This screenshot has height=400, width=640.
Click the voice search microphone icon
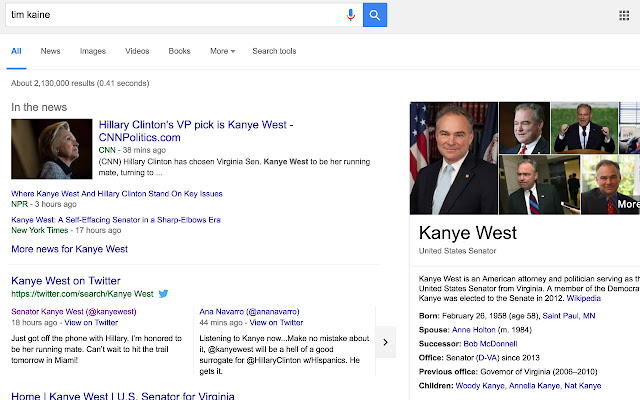tap(351, 15)
